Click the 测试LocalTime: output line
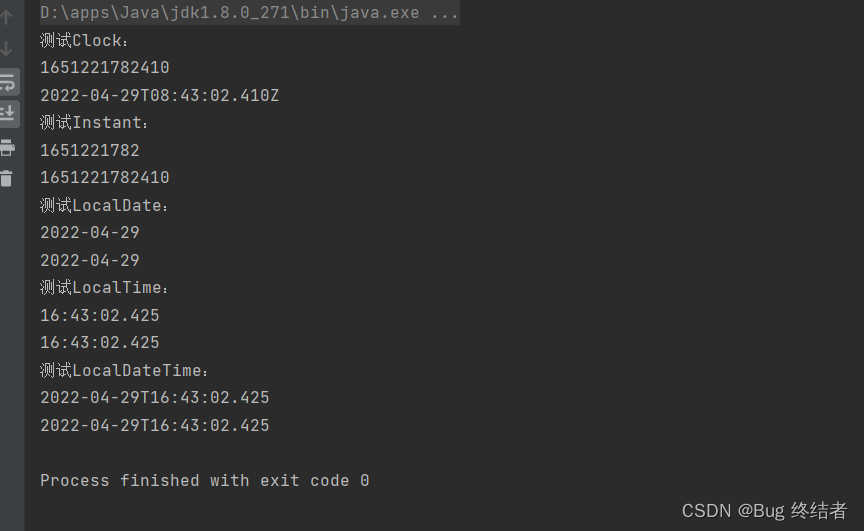Viewport: 864px width, 531px height. (105, 288)
